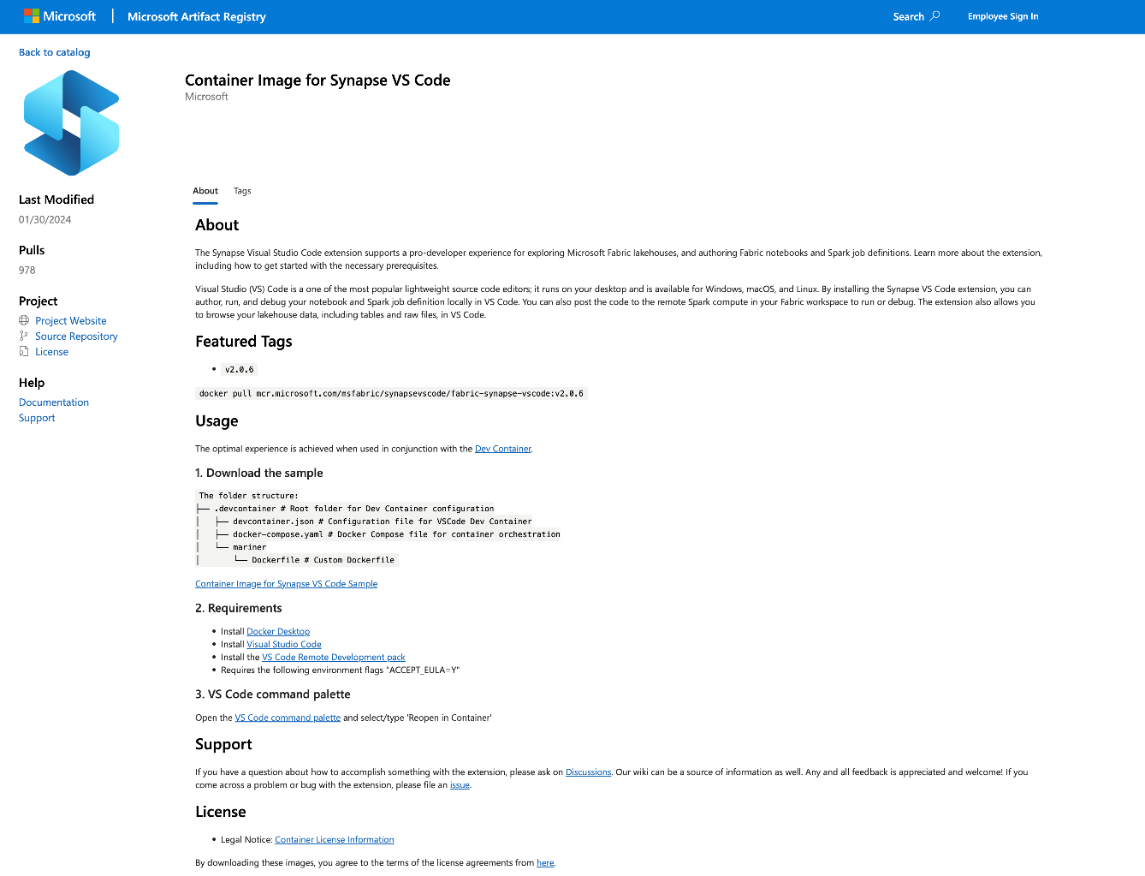Image resolution: width=1145 pixels, height=876 pixels.
Task: Click the branch icon beside Source Repository
Action: click(24, 336)
